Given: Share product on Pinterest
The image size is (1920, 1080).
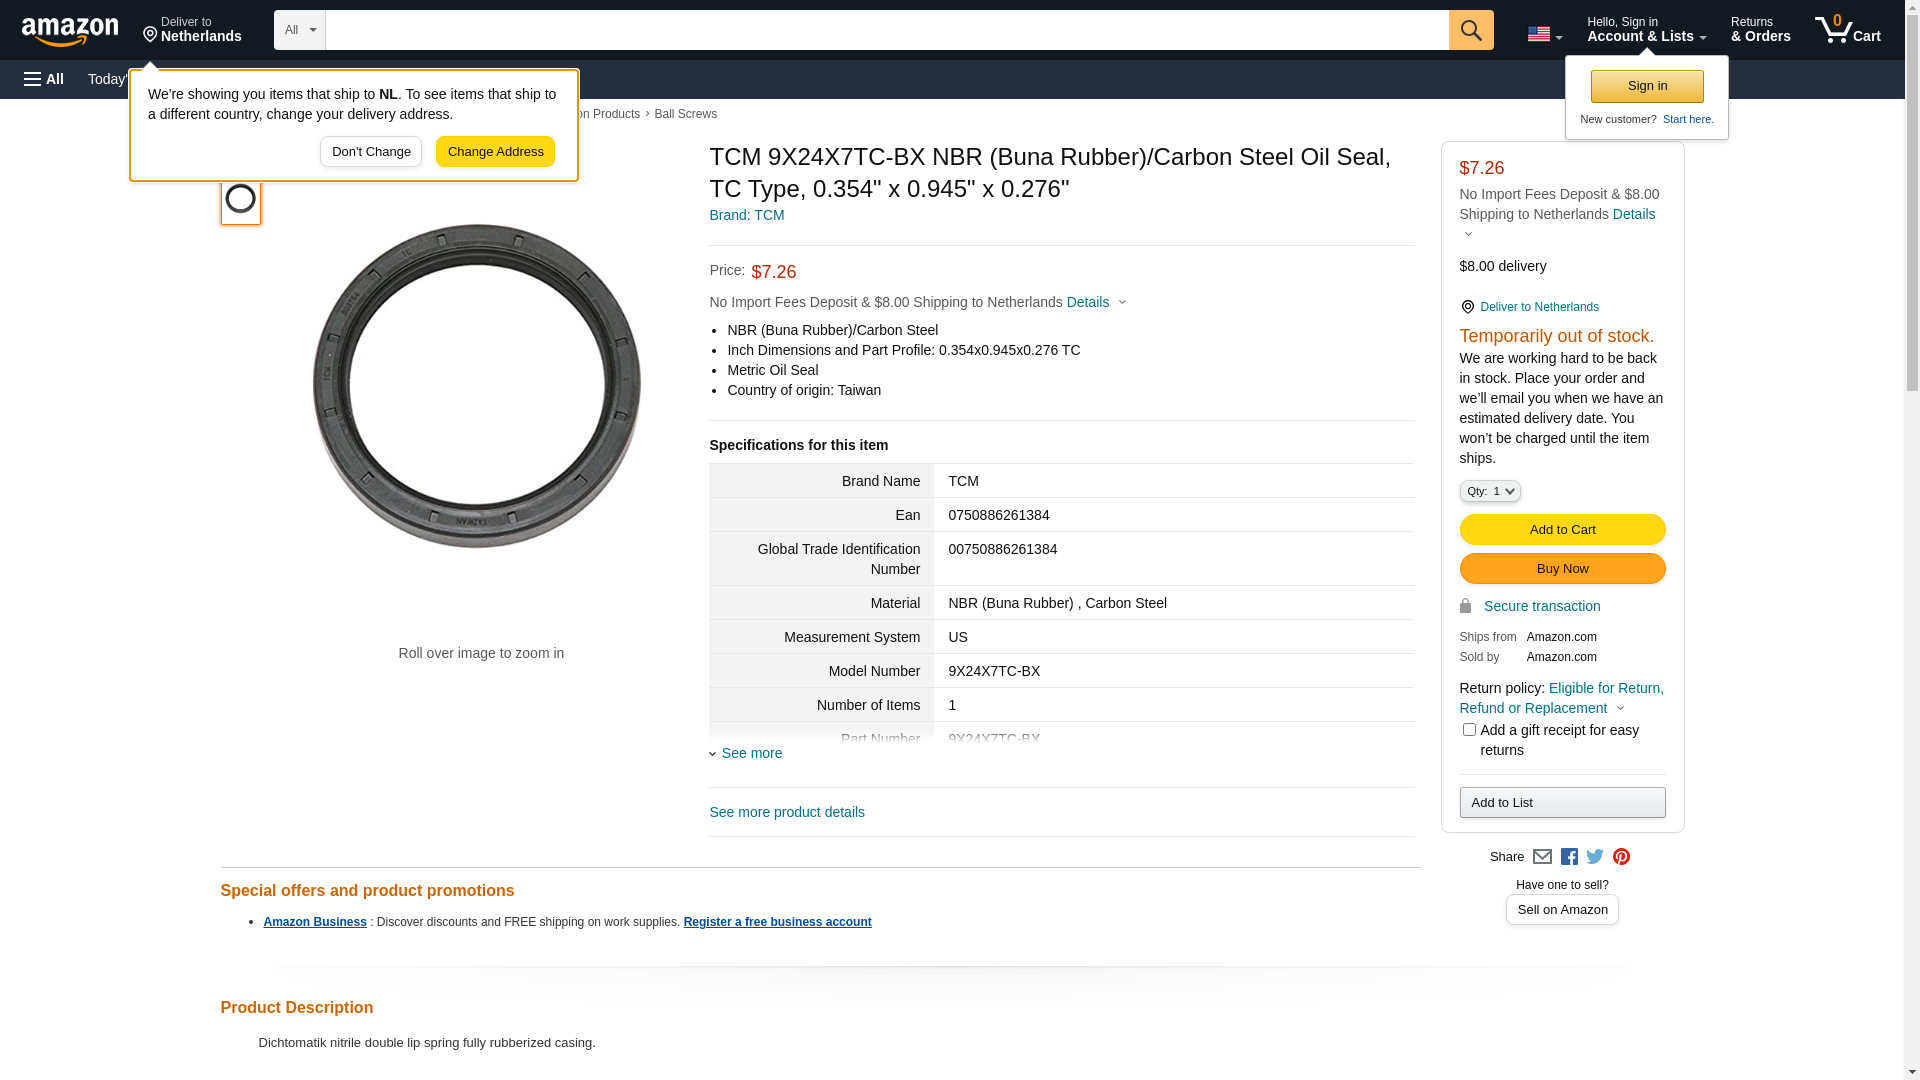Looking at the screenshot, I should click(1621, 857).
